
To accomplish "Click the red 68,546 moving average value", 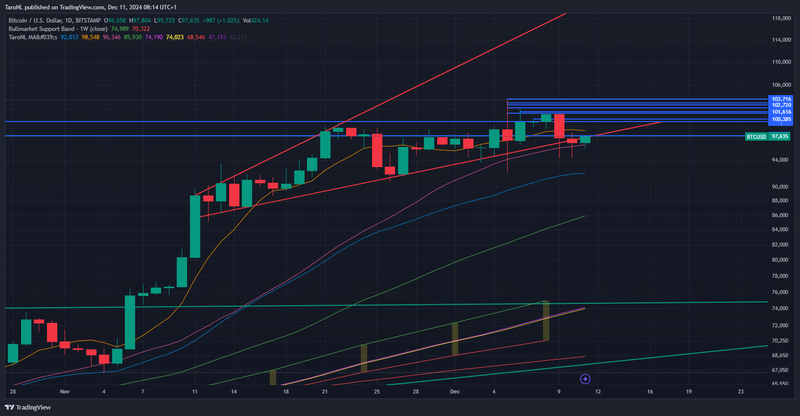I will tap(196, 37).
